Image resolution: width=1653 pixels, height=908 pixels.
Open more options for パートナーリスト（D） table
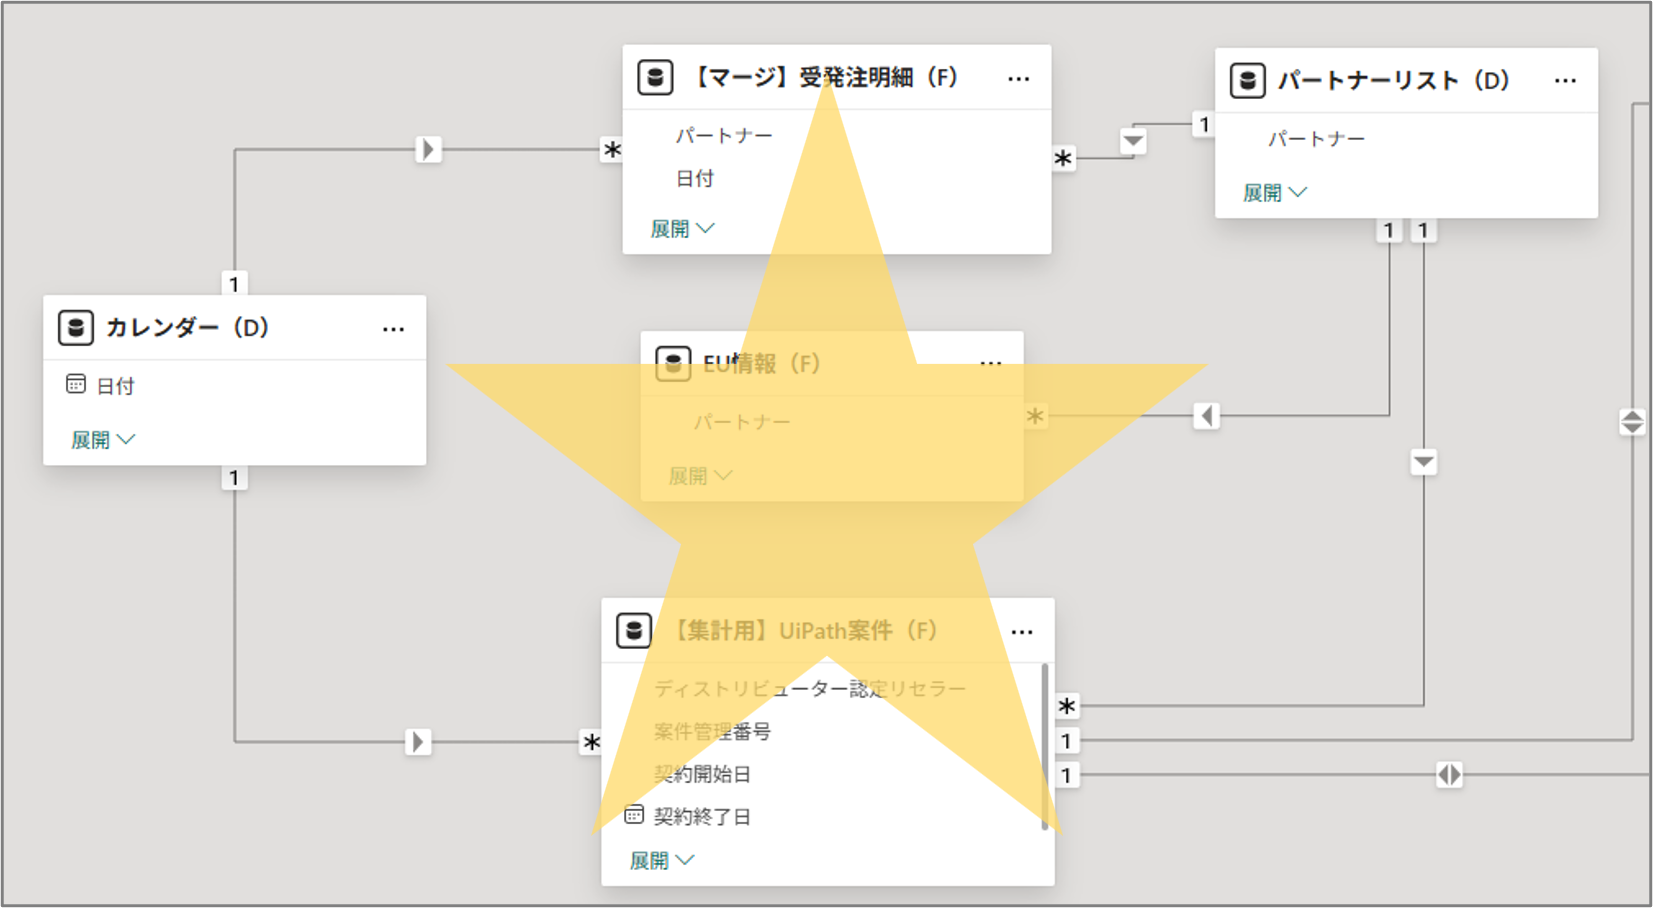pos(1566,81)
